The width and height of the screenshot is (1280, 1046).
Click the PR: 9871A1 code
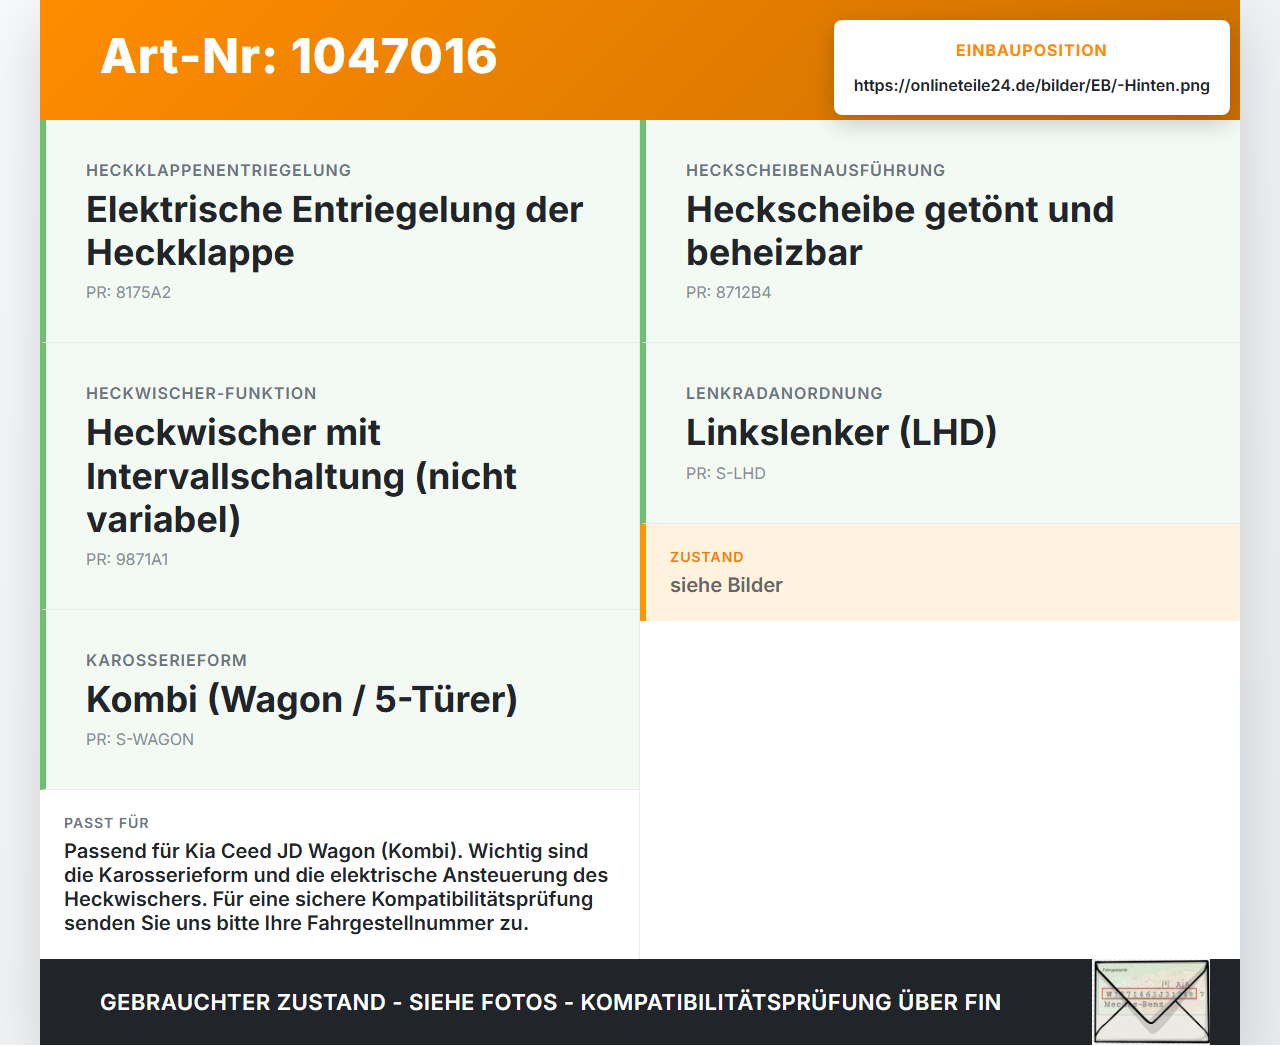pos(127,560)
